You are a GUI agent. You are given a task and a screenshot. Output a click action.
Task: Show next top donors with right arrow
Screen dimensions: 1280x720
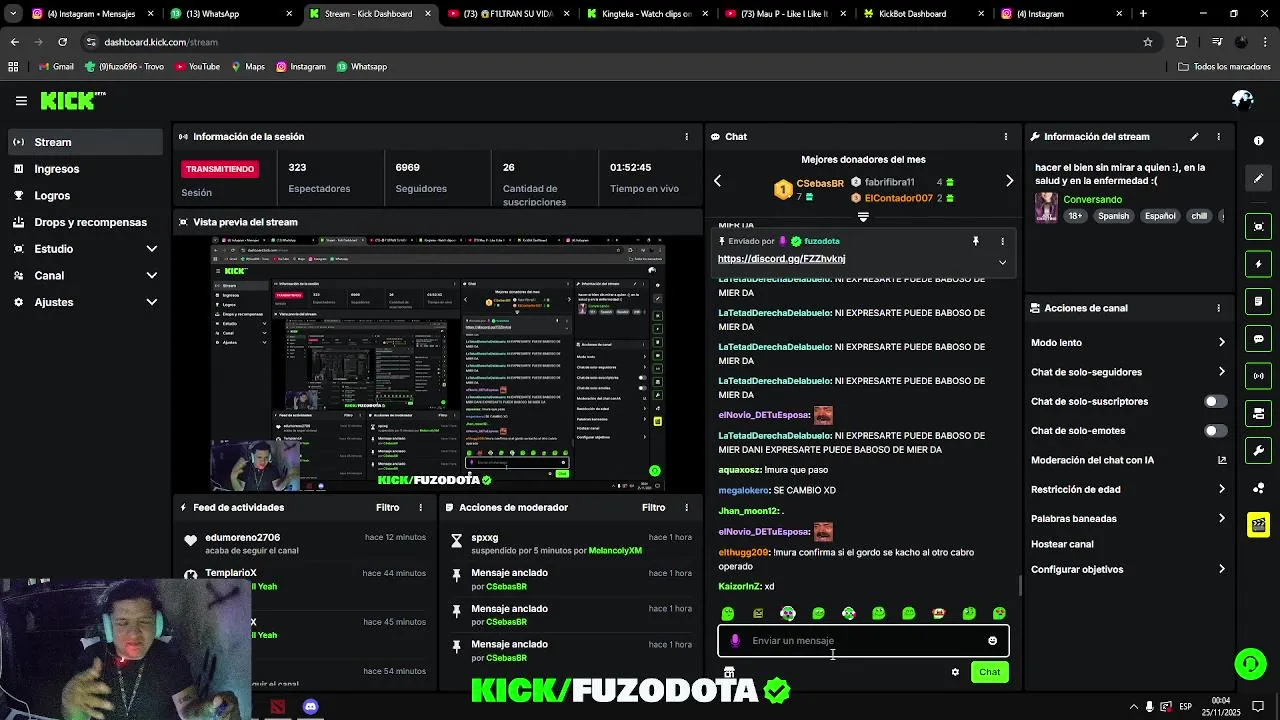coord(1009,181)
